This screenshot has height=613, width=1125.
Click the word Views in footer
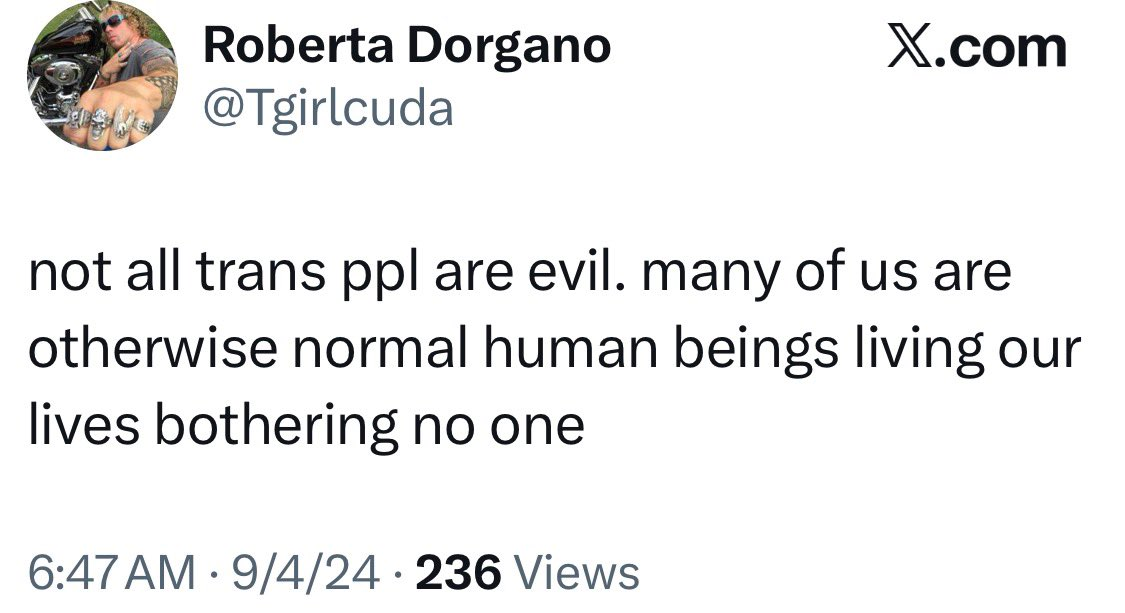573,573
